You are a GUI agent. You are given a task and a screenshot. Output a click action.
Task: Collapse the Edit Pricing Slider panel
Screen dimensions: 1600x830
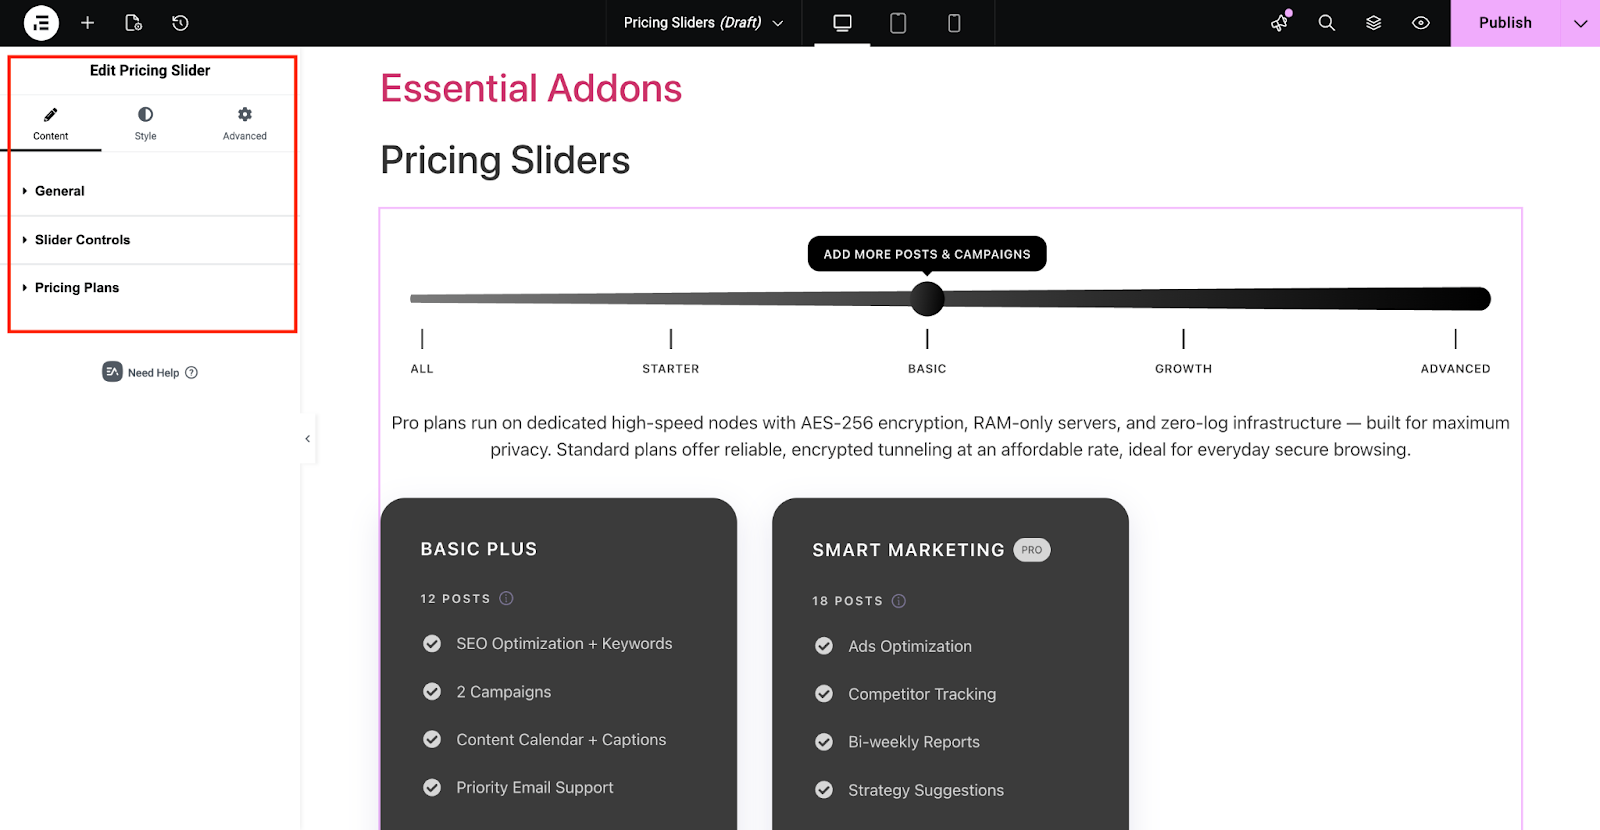[307, 438]
